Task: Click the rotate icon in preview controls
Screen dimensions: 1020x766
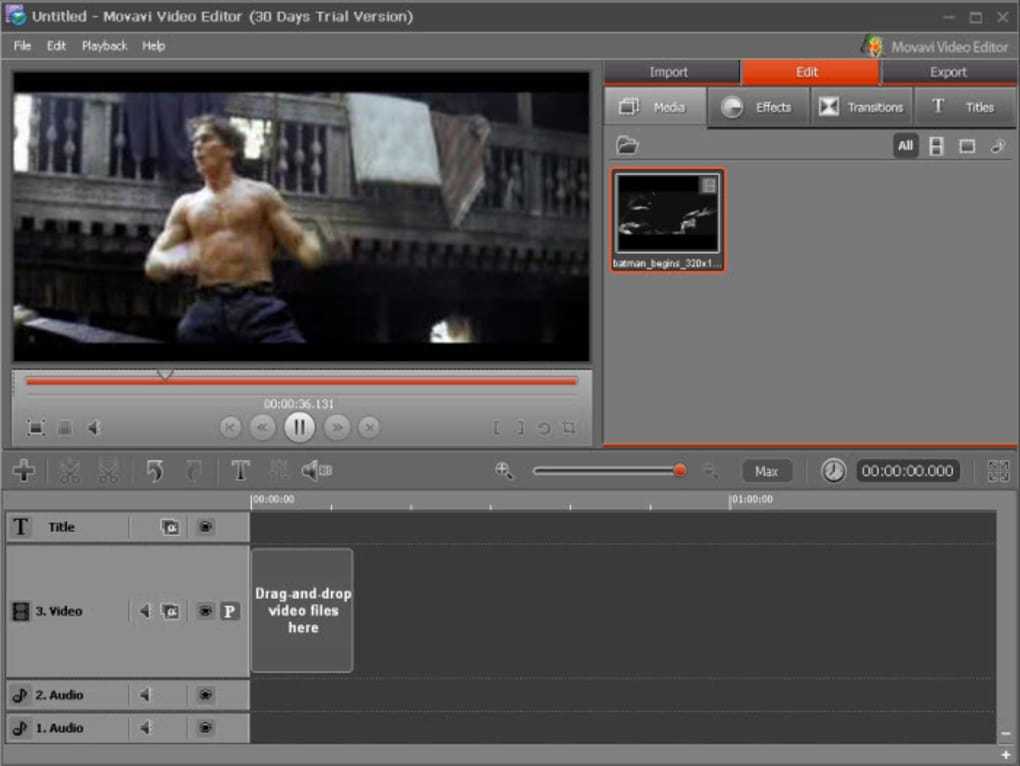Action: pyautogui.click(x=544, y=428)
